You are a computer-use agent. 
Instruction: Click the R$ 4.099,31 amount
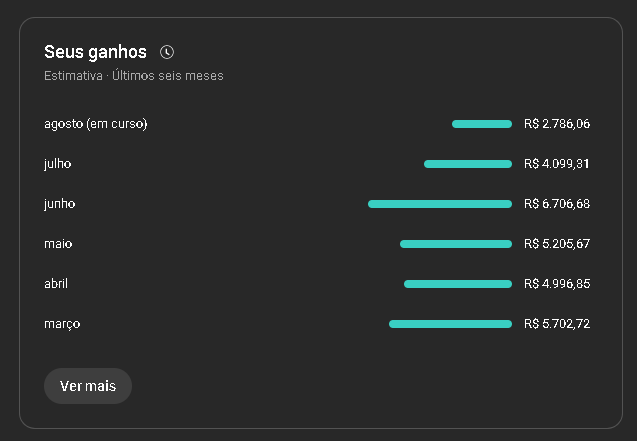click(x=556, y=164)
